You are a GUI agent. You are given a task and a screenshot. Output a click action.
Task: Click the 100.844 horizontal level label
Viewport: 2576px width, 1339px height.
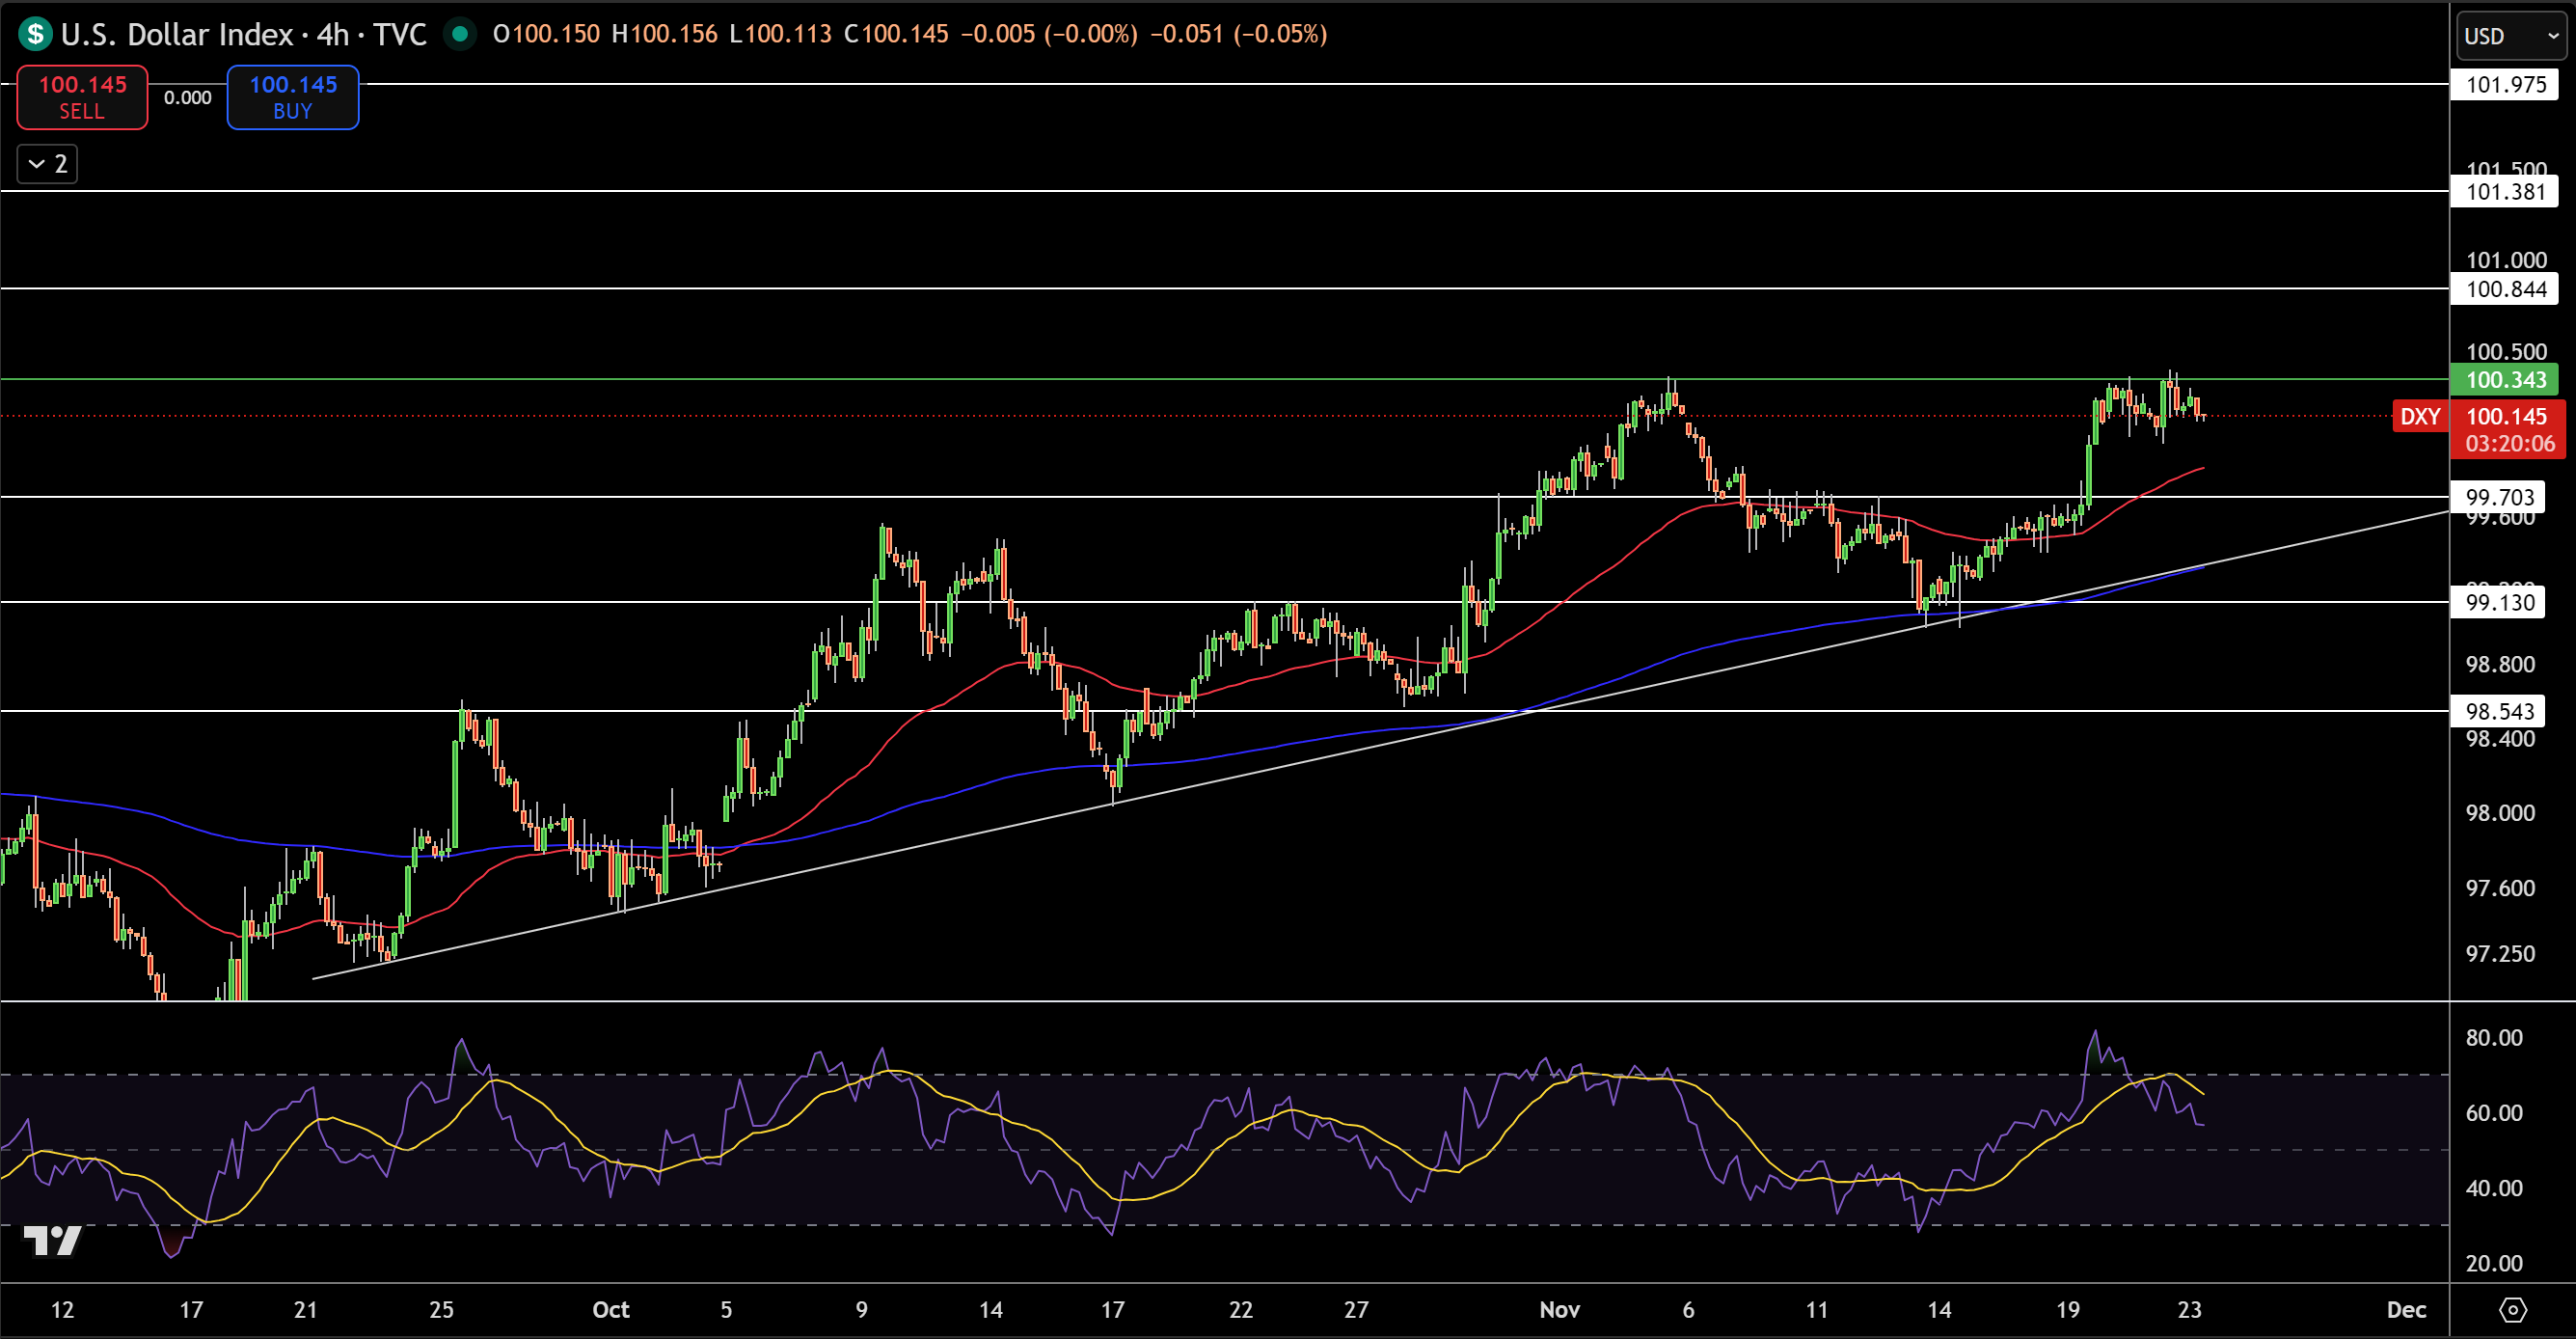[x=2508, y=289]
